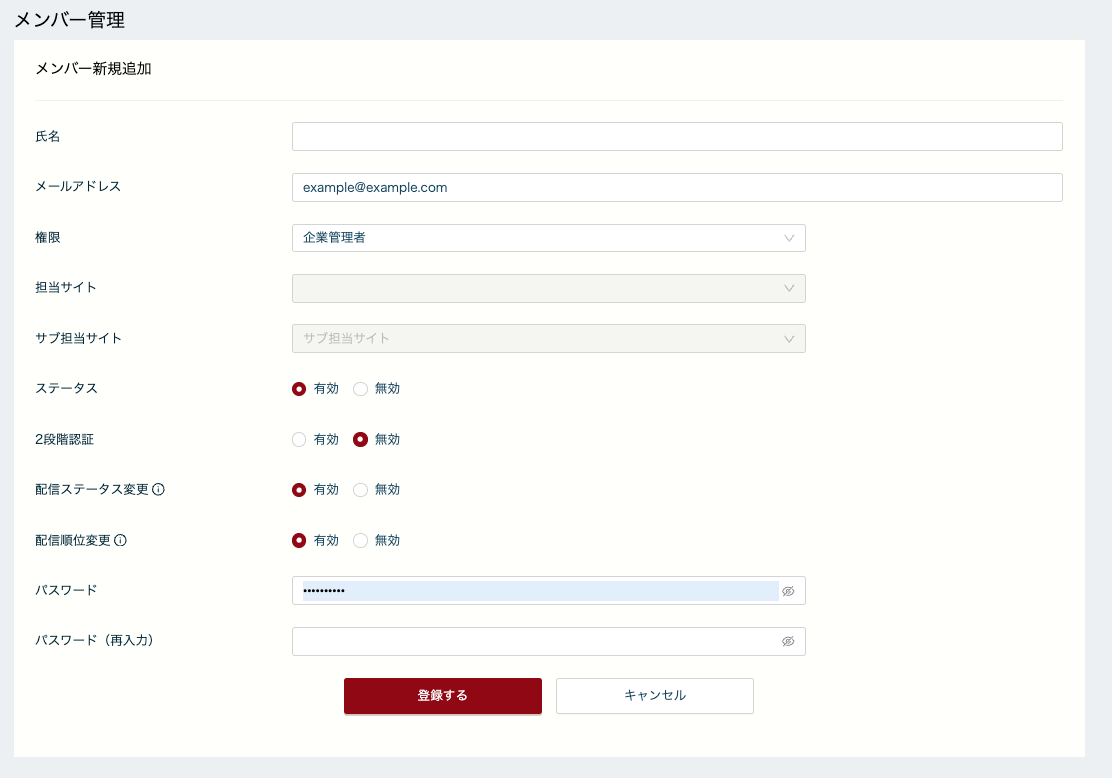Choose 有効 for 配信ステータス変更

[x=299, y=490]
